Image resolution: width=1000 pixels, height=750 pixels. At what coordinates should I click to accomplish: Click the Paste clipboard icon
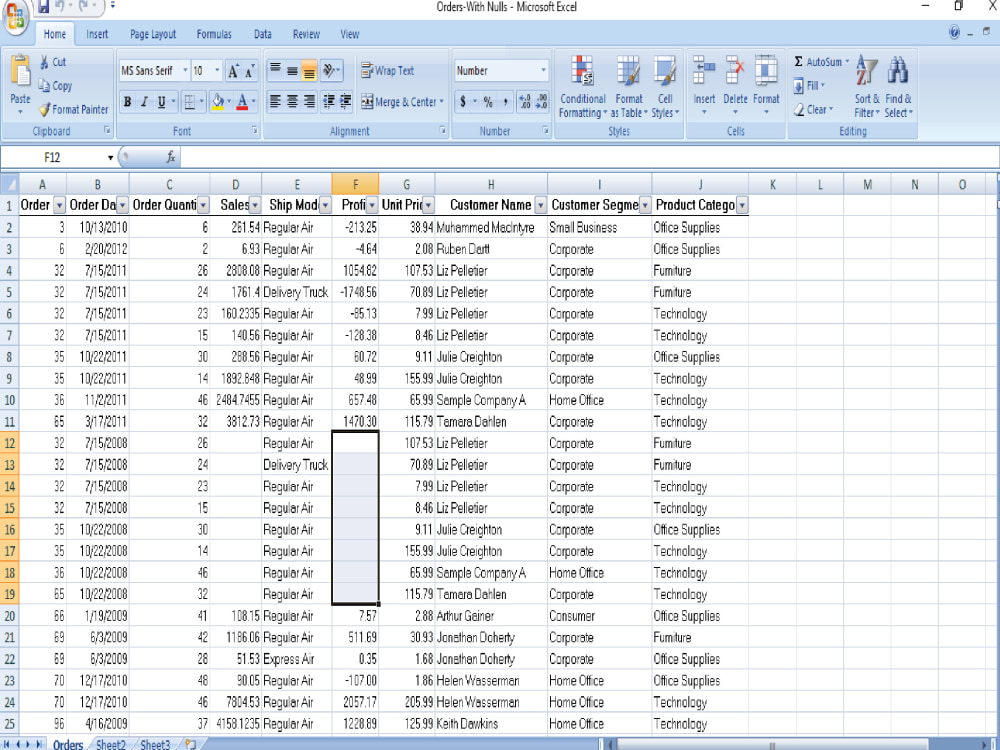pyautogui.click(x=20, y=71)
